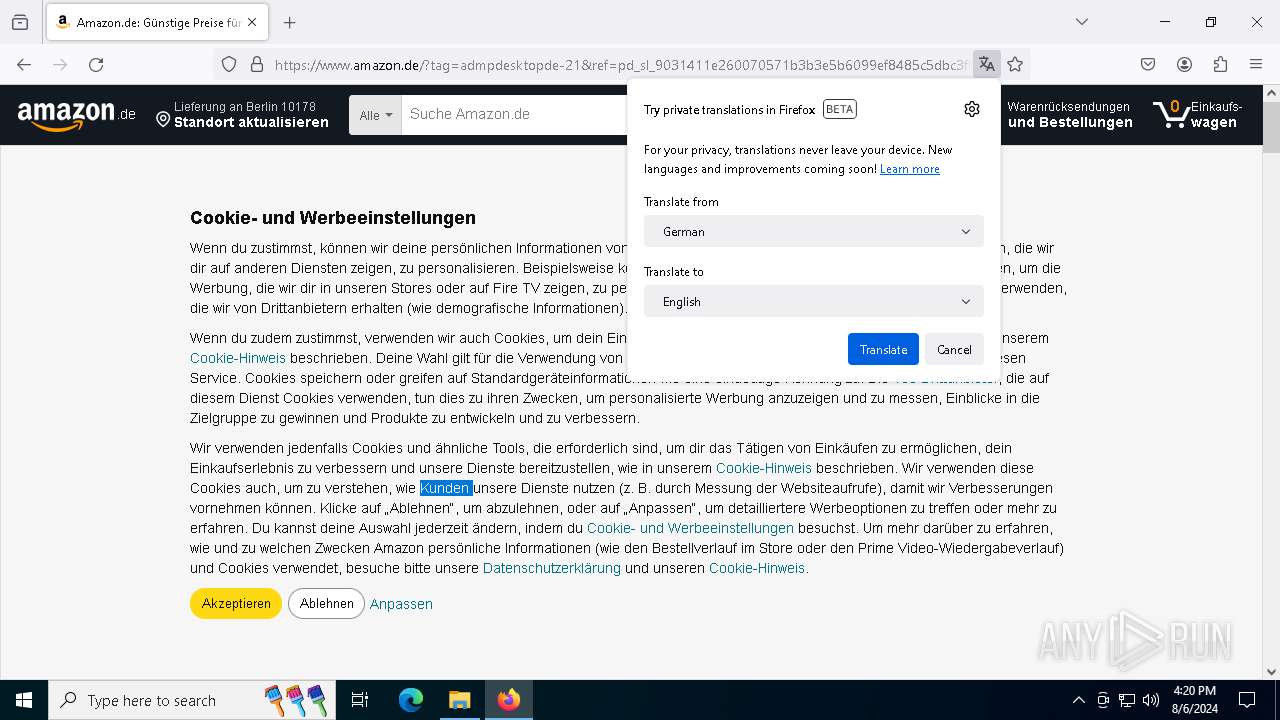Update delivery location Berlin 10178
This screenshot has width=1280, height=720.
coord(242,115)
